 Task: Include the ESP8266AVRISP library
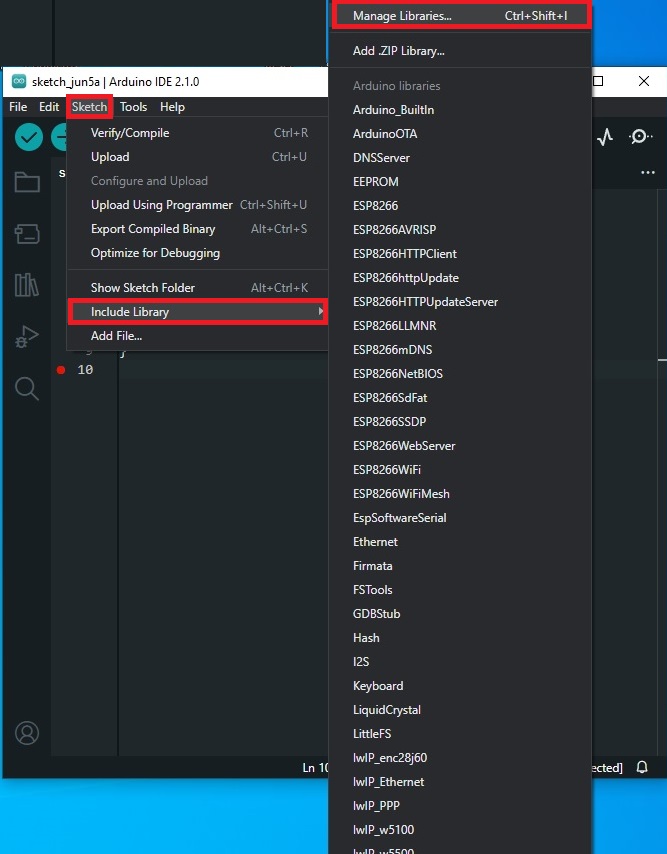(461, 229)
